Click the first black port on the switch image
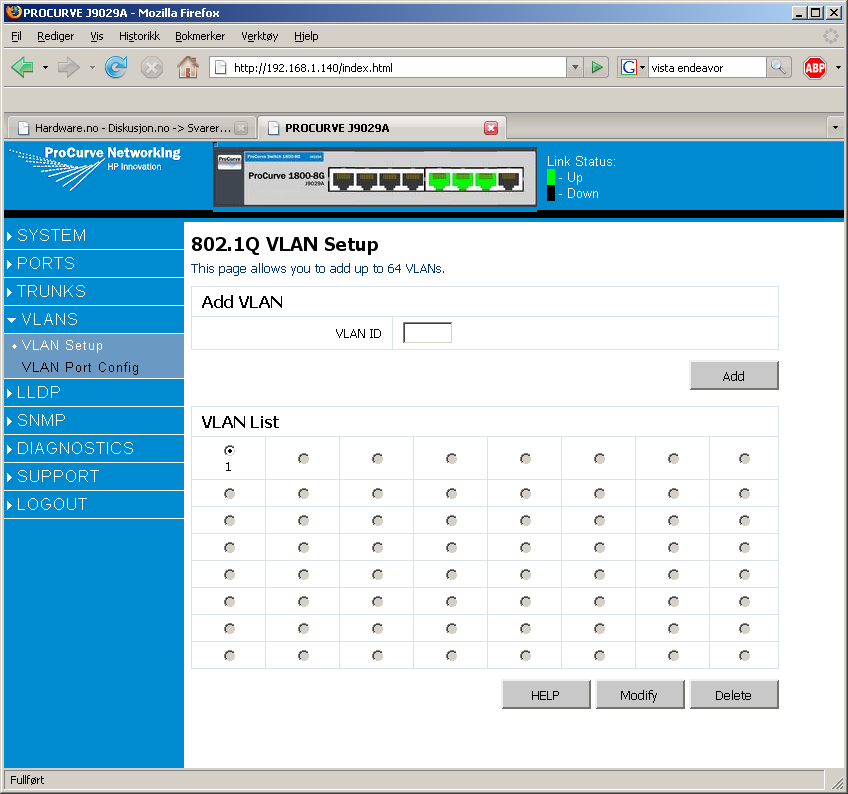Viewport: 848px width, 794px height. (x=342, y=181)
